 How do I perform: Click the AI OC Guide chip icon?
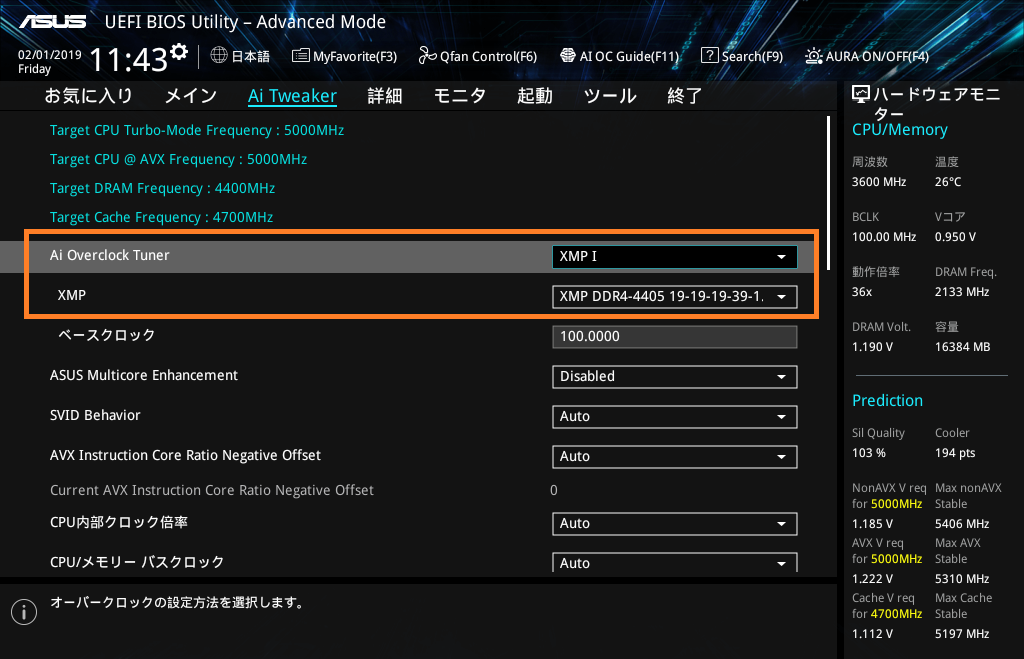coord(568,56)
